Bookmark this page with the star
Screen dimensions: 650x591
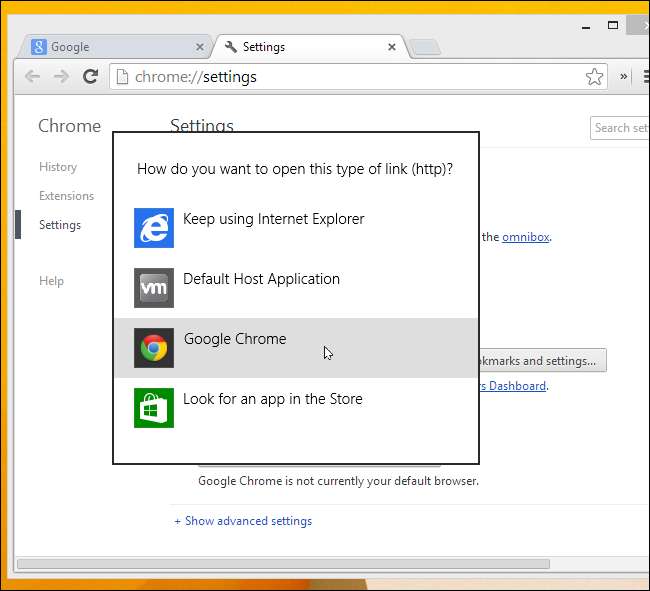(x=594, y=77)
